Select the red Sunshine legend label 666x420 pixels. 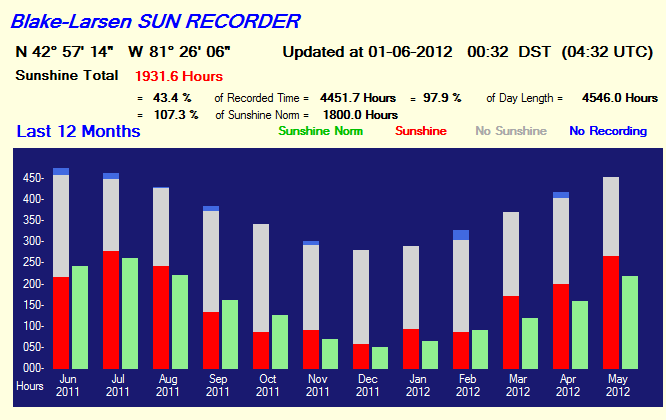[x=421, y=131]
